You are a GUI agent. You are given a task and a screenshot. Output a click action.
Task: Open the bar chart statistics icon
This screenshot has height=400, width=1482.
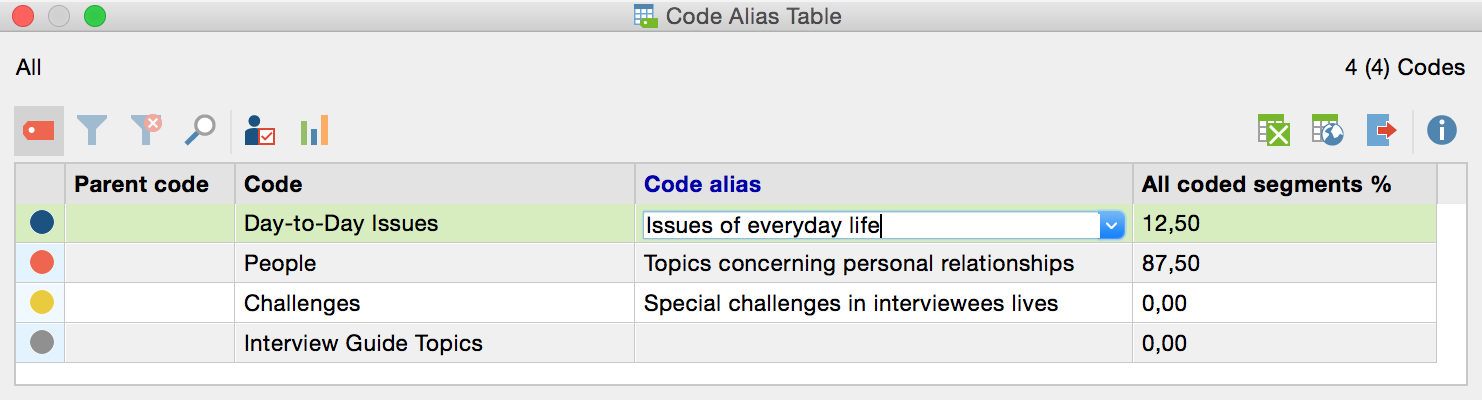pyautogui.click(x=314, y=130)
